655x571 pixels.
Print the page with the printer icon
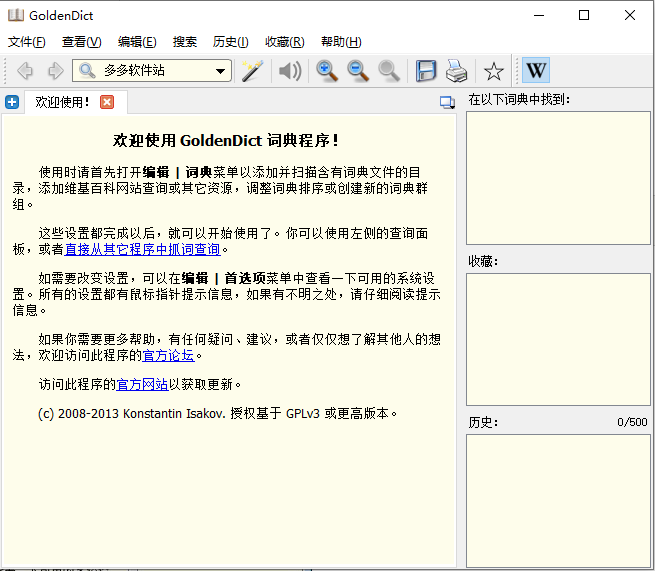(x=456, y=71)
